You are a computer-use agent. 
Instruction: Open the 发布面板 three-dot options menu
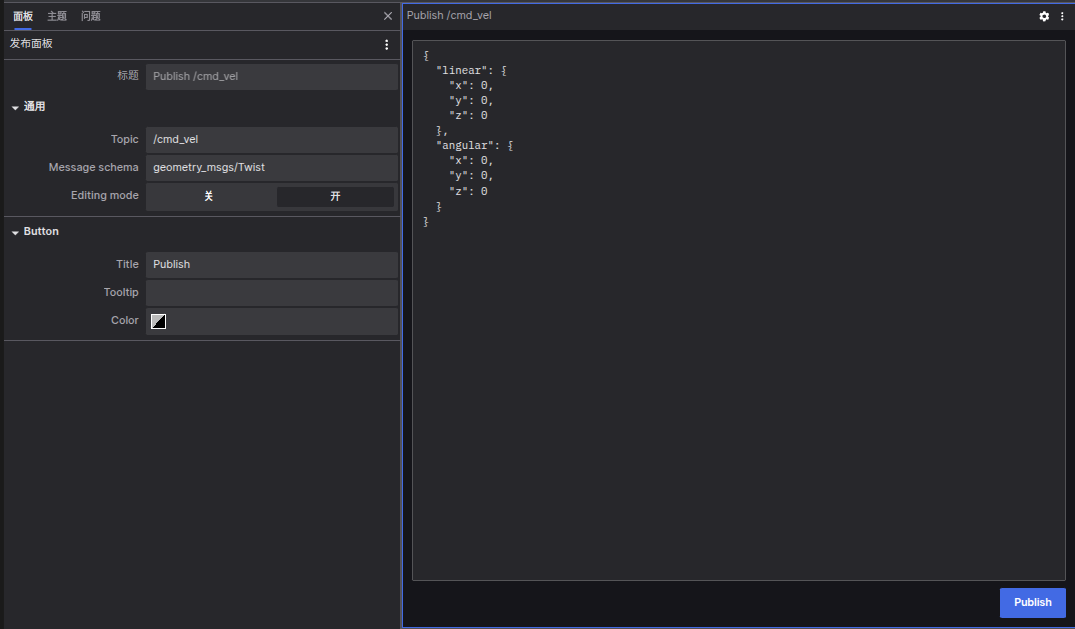pyautogui.click(x=387, y=45)
